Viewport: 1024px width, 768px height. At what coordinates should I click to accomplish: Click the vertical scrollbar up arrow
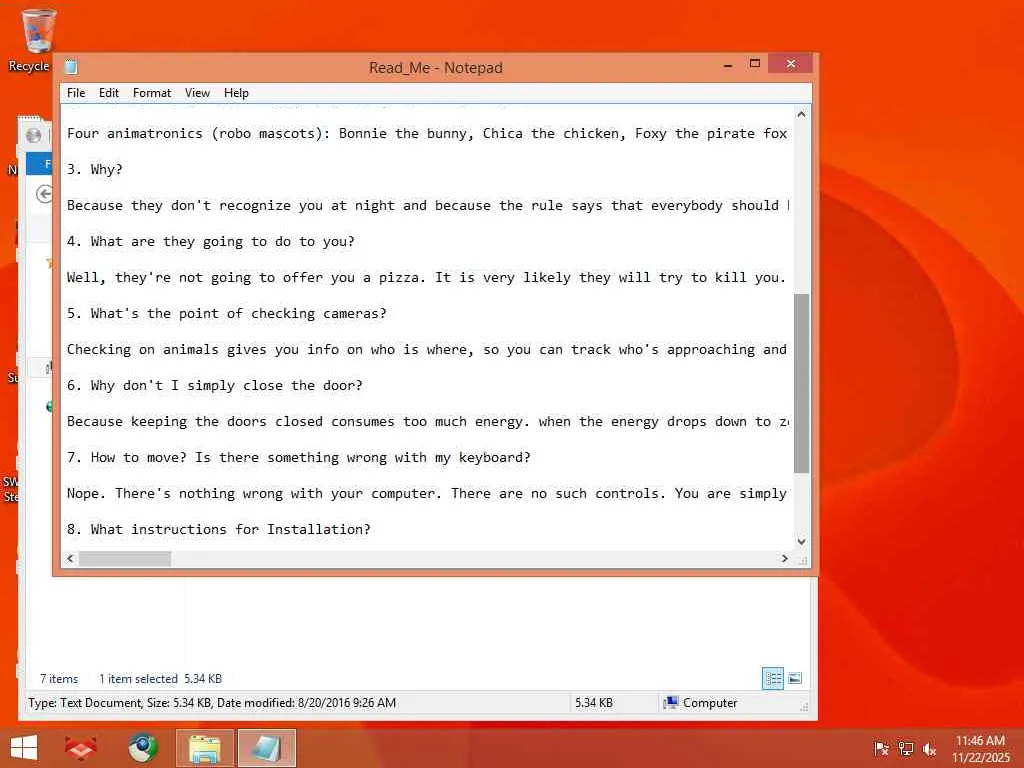click(801, 114)
